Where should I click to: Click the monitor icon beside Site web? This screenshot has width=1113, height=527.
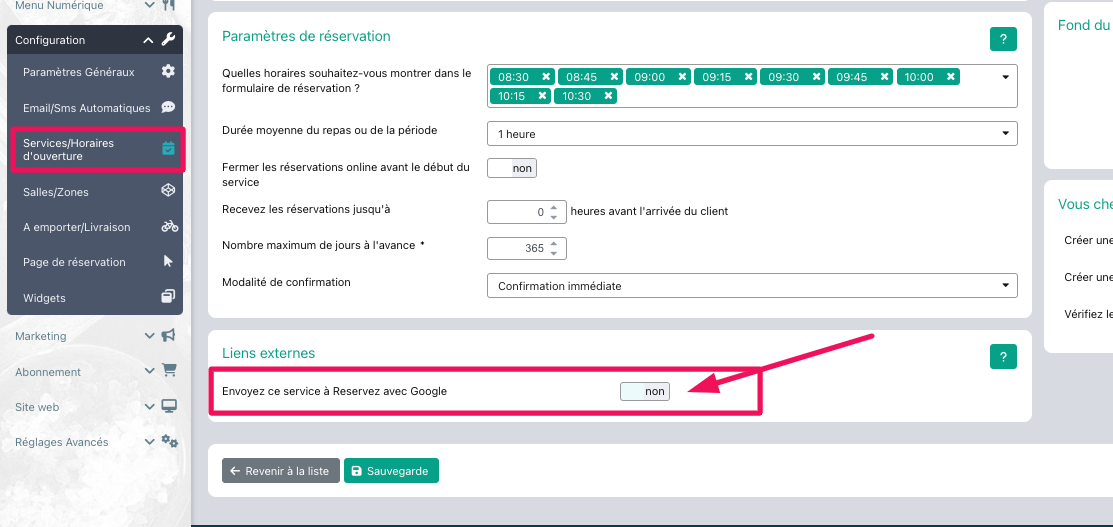click(x=169, y=406)
